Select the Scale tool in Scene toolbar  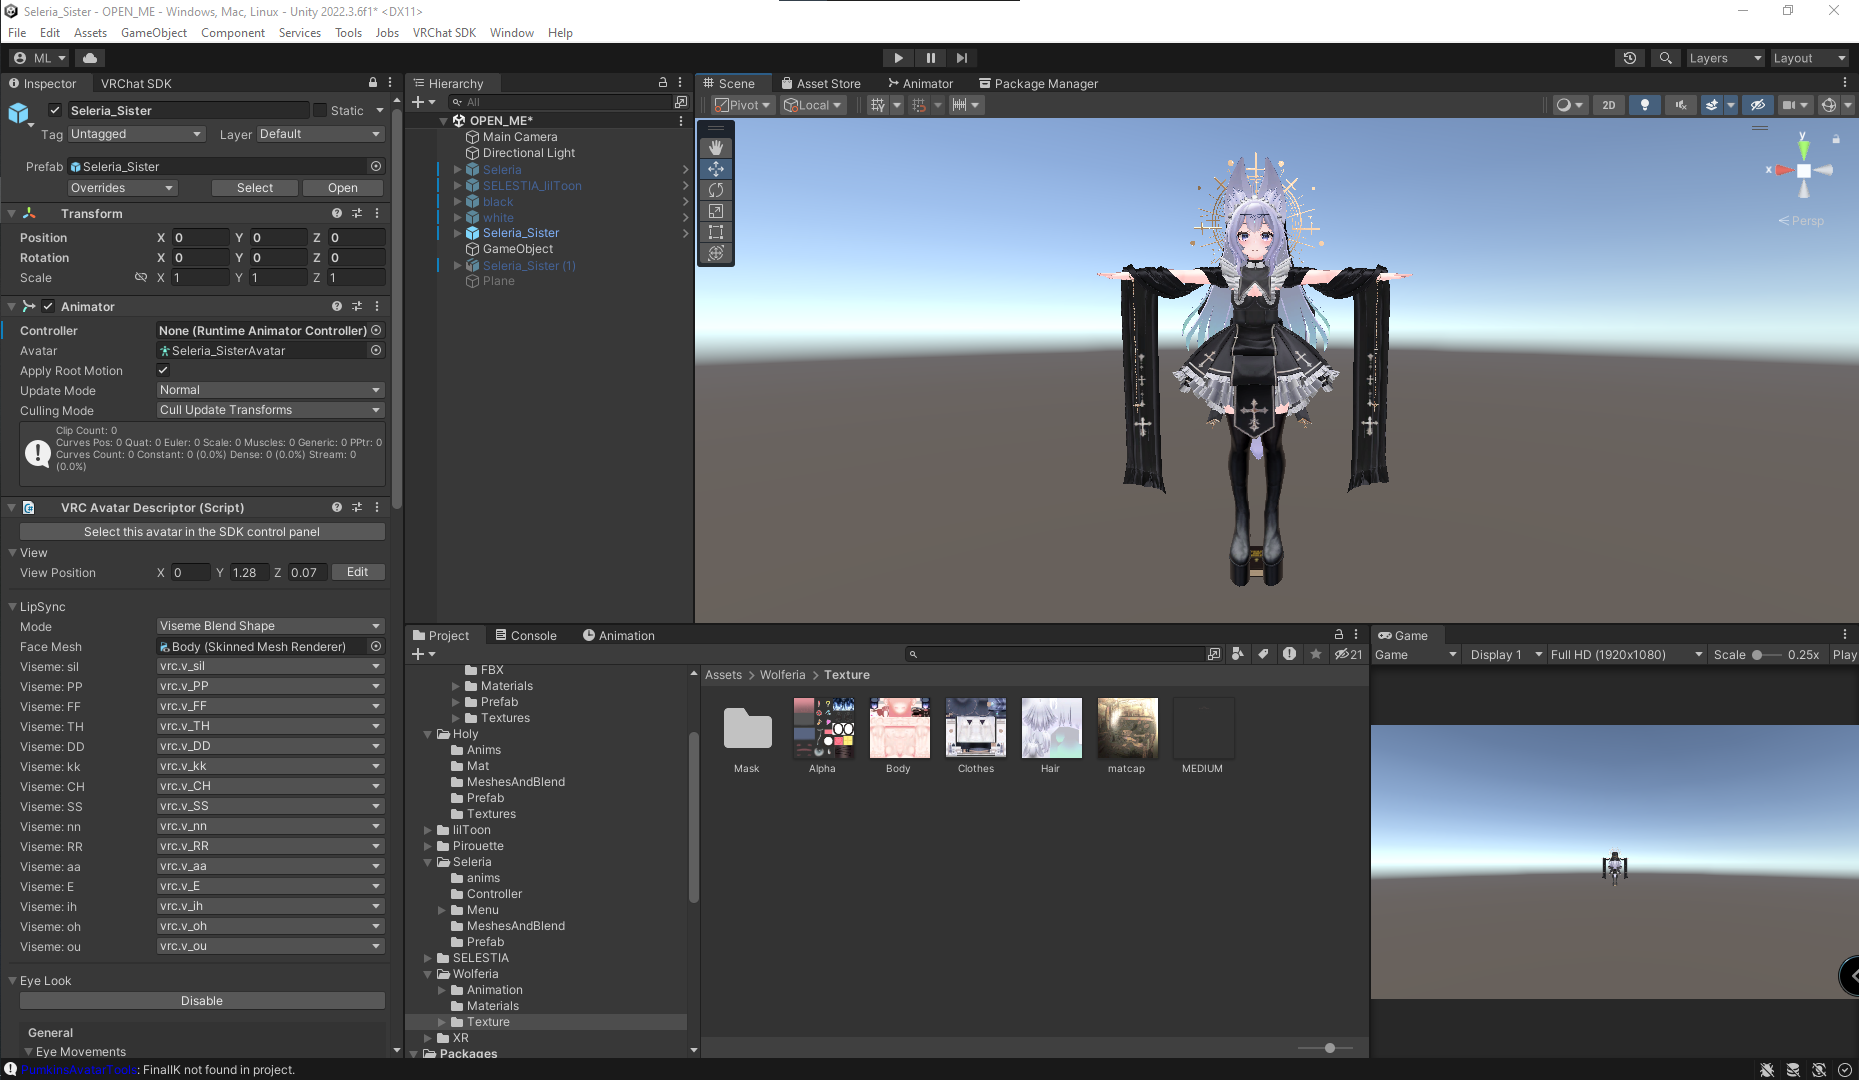[716, 211]
